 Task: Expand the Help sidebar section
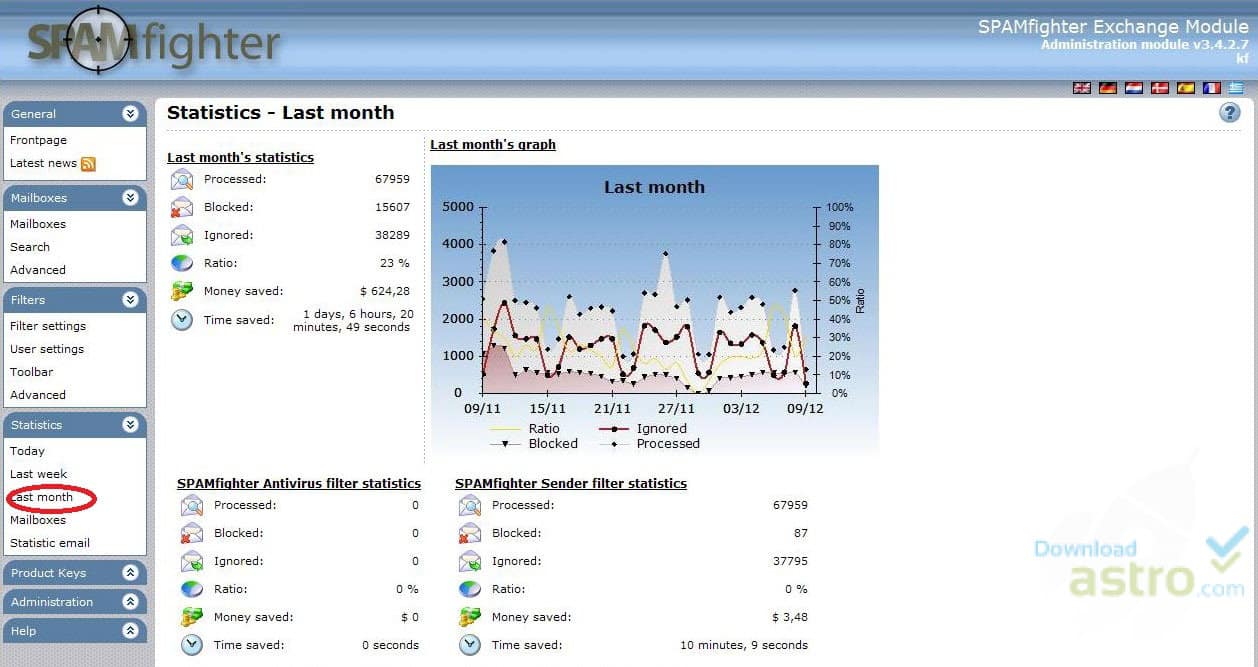pos(130,631)
